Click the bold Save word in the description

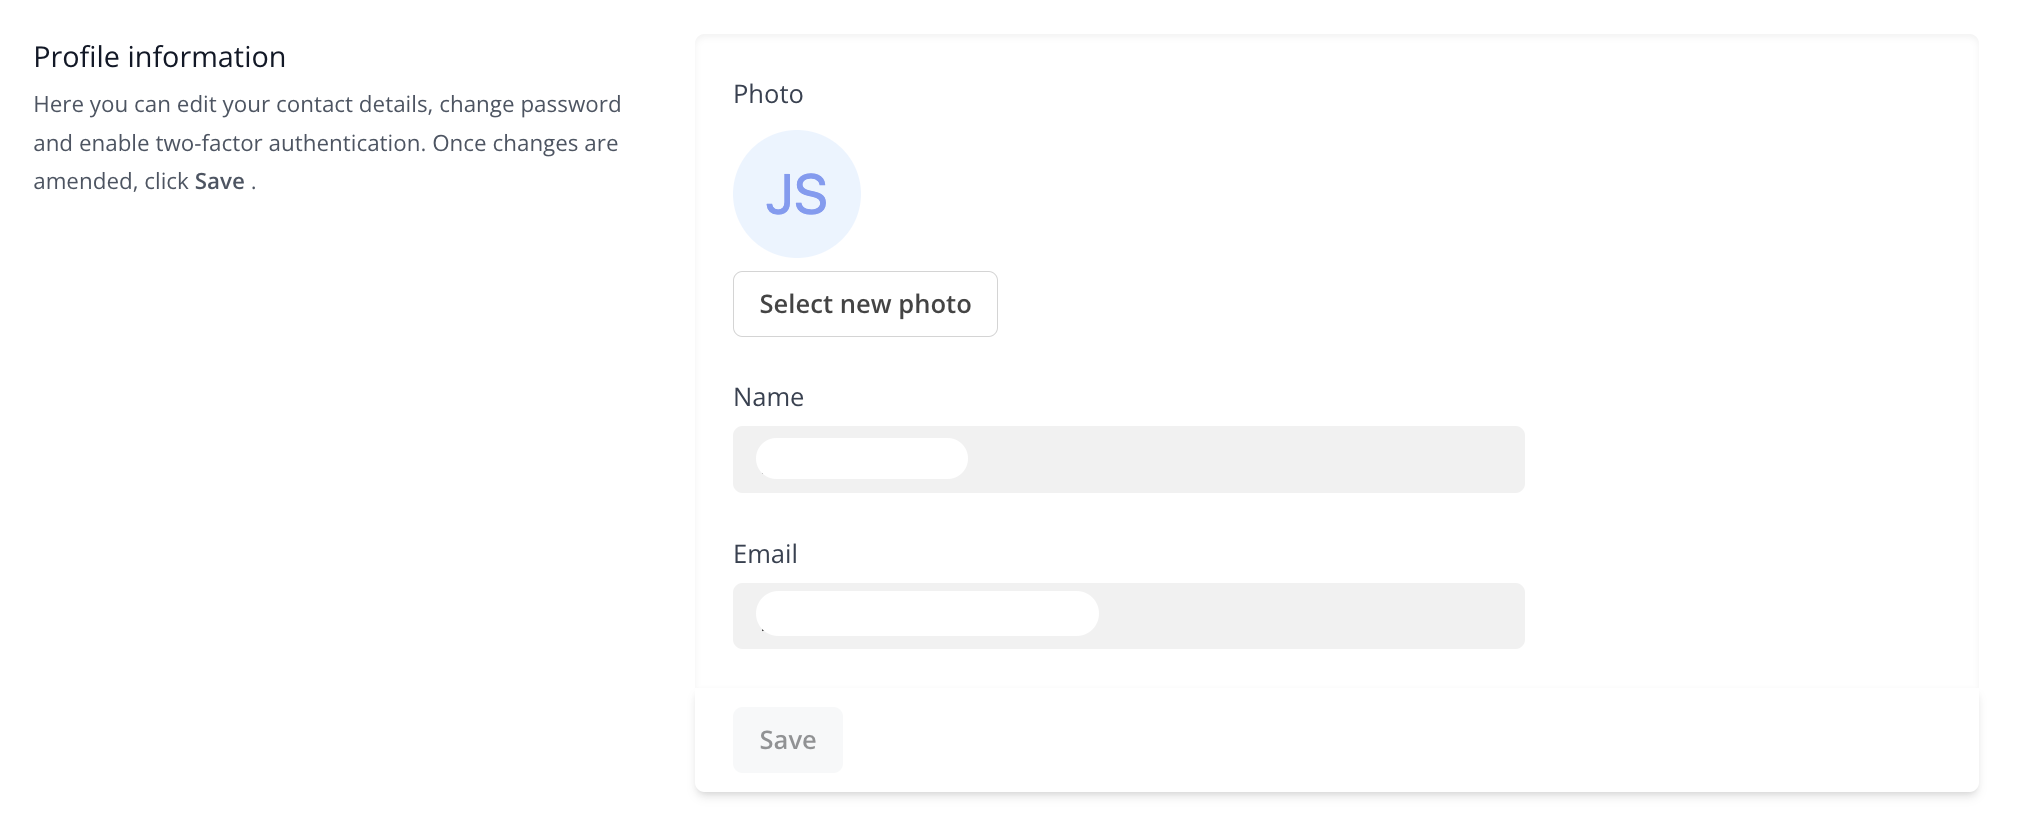pyautogui.click(x=219, y=181)
